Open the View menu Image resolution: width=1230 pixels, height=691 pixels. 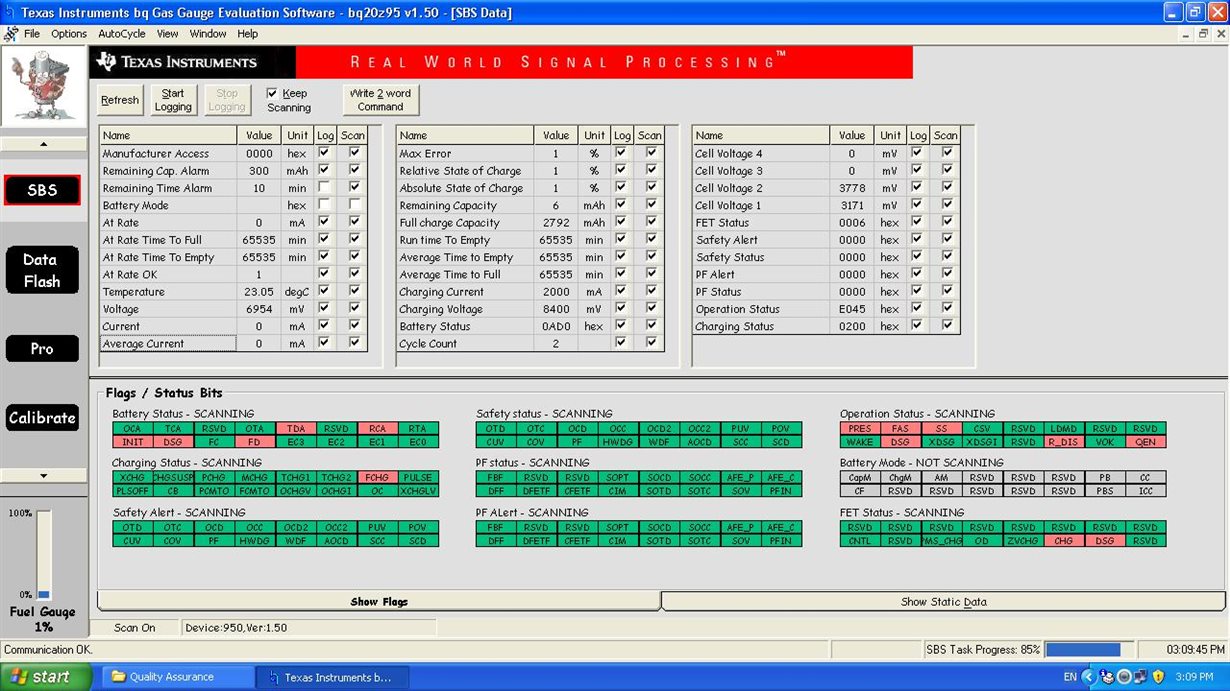(x=167, y=33)
